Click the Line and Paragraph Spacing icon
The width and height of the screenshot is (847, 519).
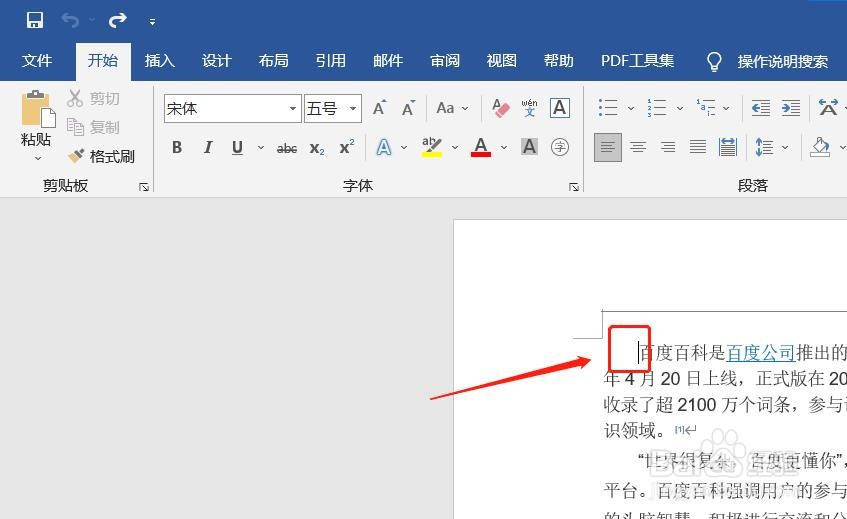point(764,147)
